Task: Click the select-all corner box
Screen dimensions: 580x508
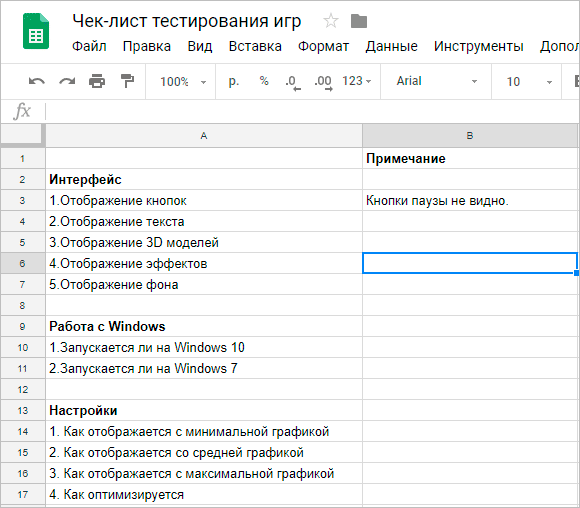Action: coord(21,134)
